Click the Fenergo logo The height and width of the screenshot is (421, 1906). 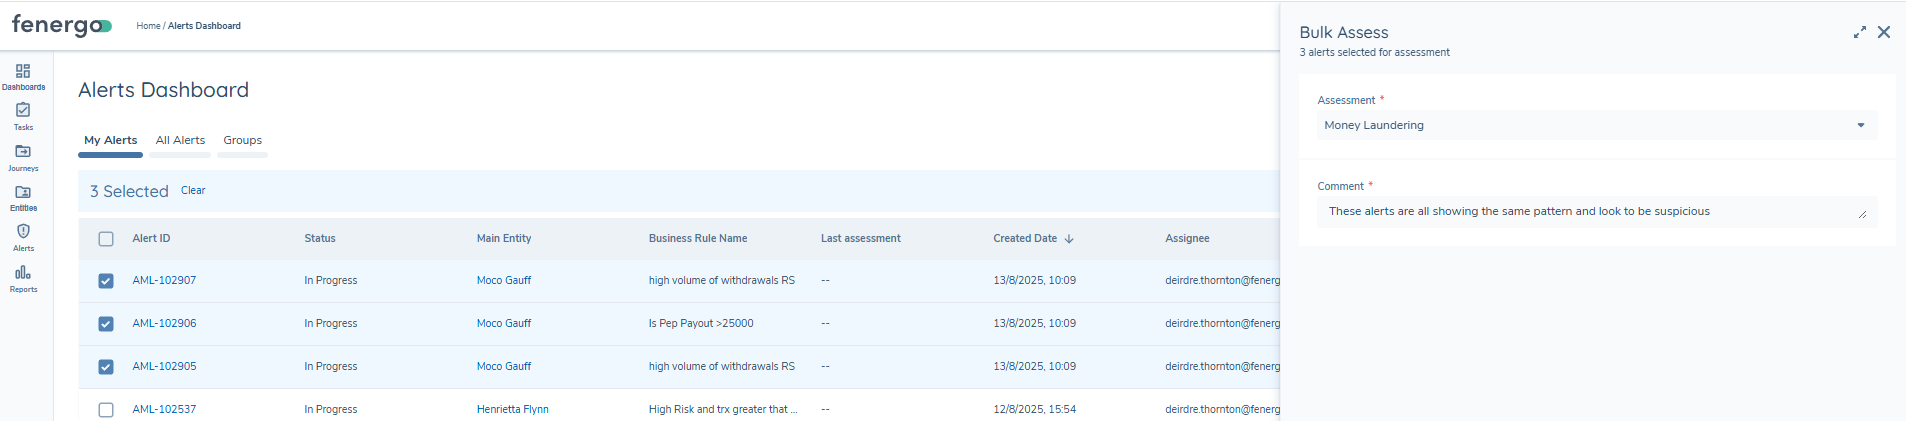coord(61,26)
